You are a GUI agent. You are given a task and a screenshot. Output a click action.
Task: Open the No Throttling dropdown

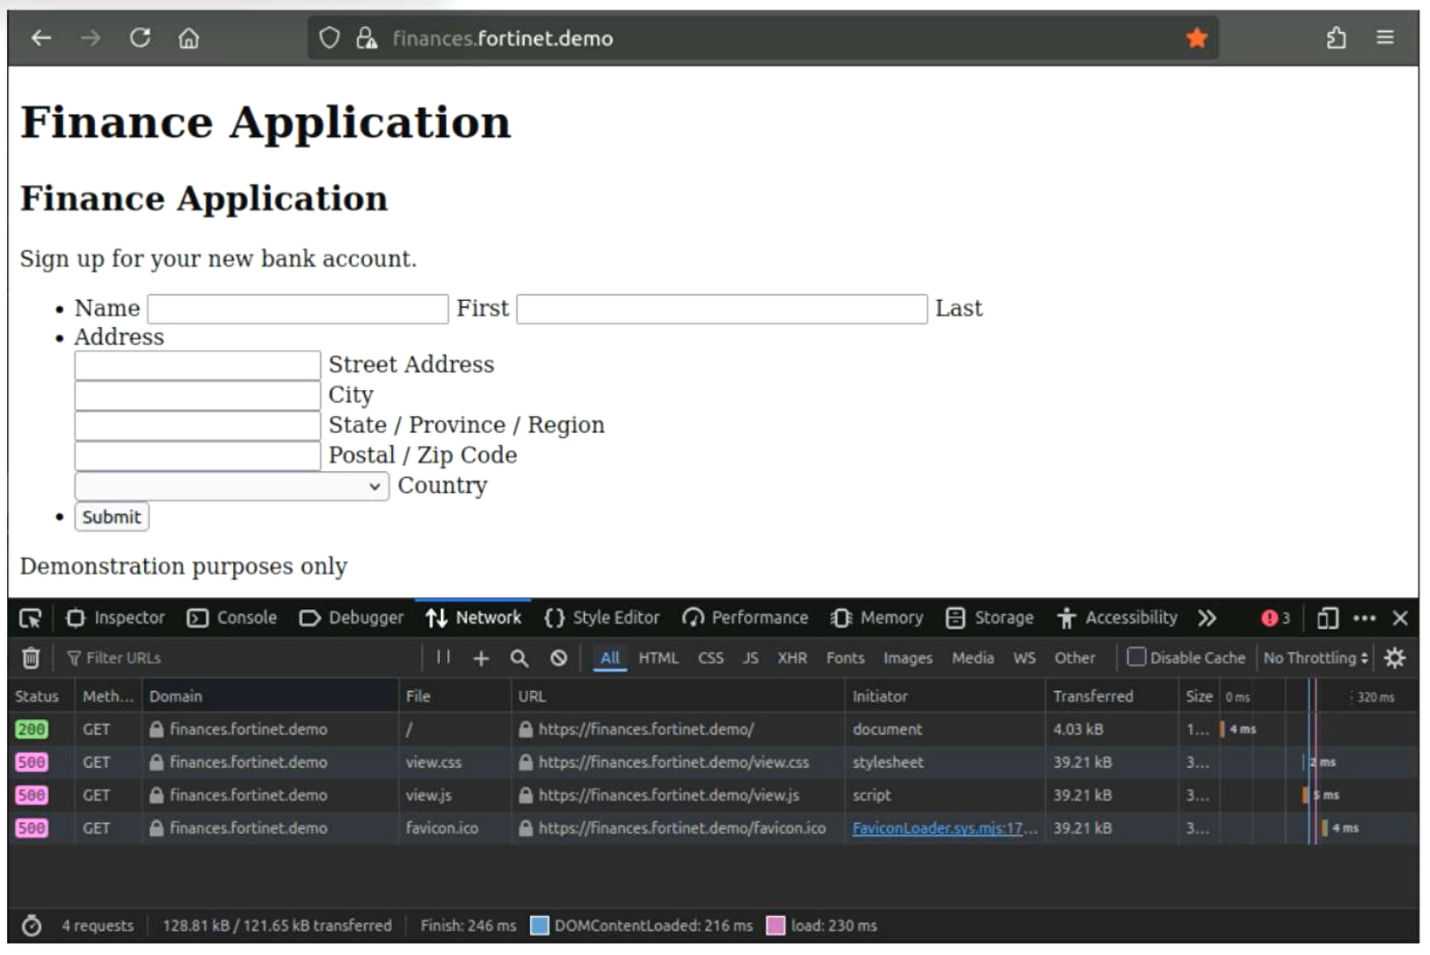1316,658
